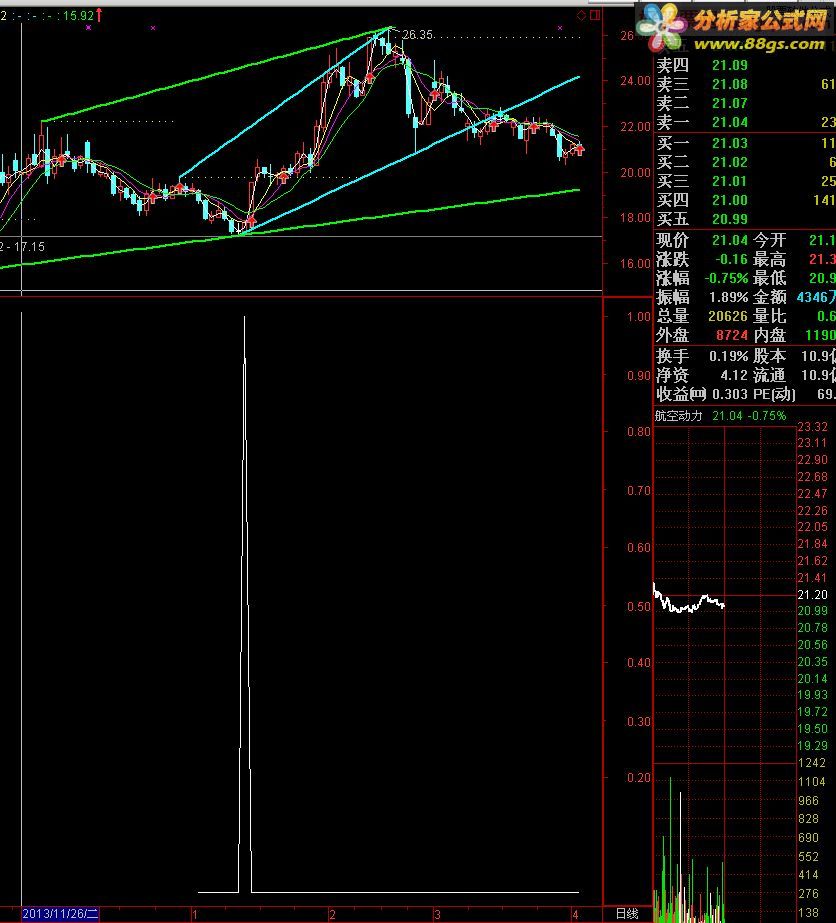The image size is (836, 923).
Task: Click the red up arrow beside 15.92
Action: click(99, 15)
